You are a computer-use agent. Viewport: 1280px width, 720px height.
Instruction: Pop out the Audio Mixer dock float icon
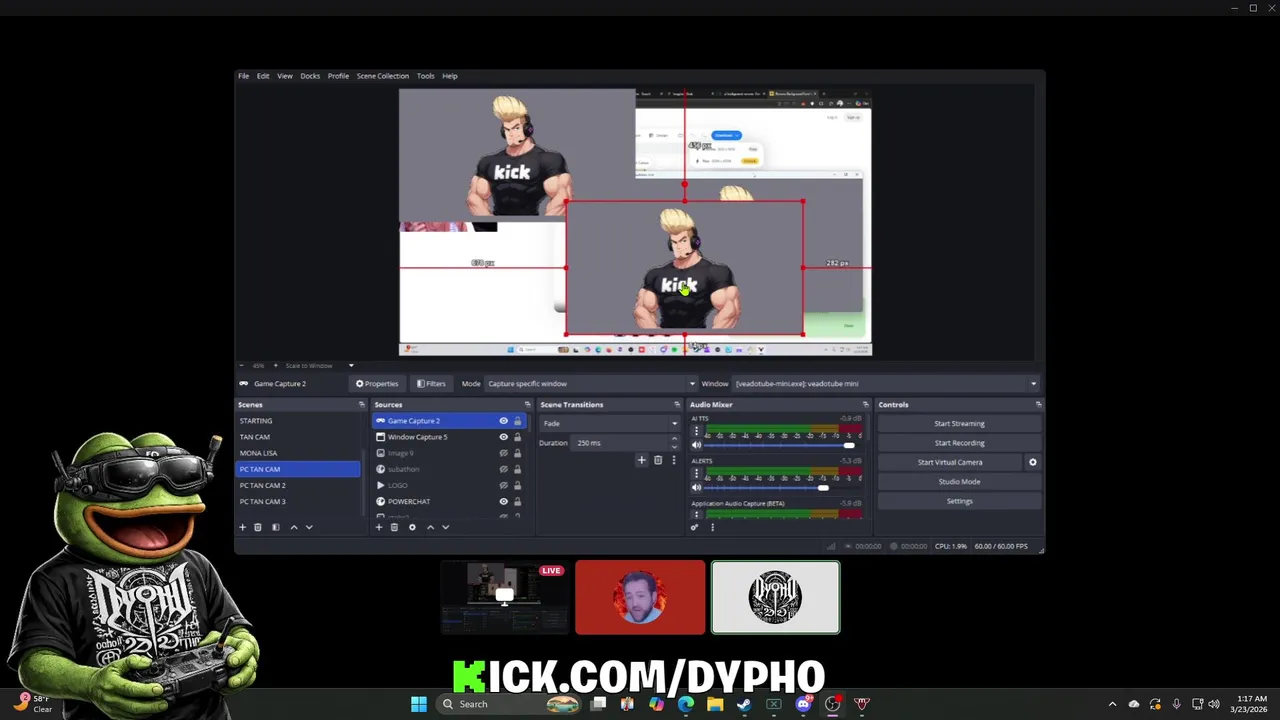865,405
